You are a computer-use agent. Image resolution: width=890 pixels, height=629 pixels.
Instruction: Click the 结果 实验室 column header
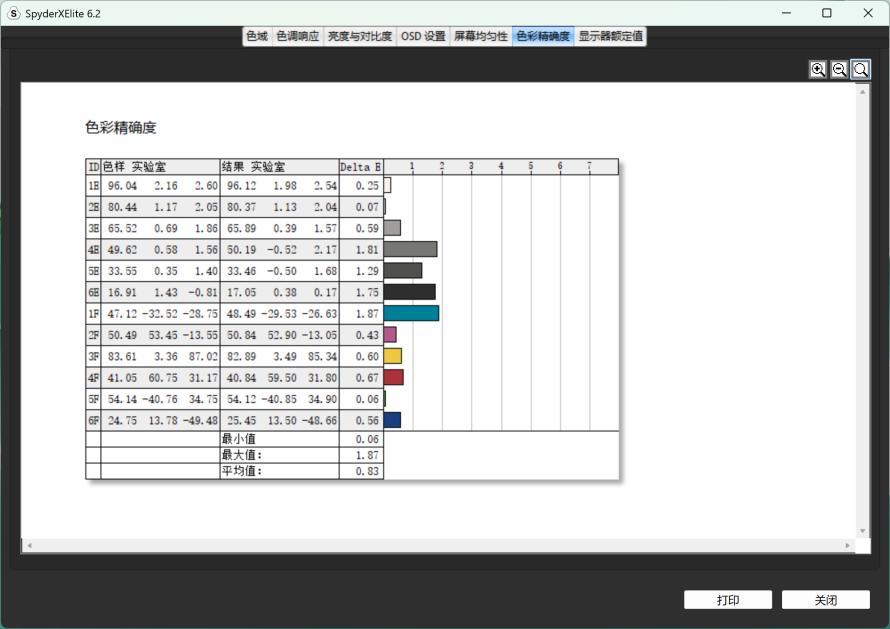pos(279,167)
